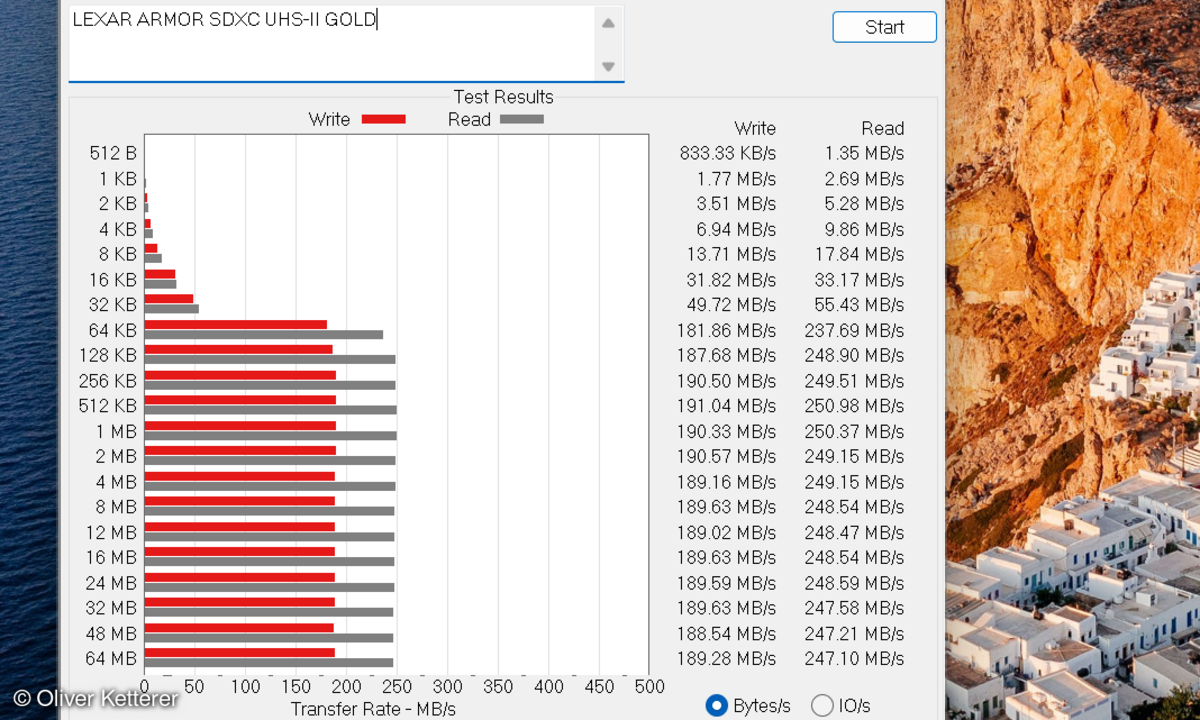
Task: Select the 64 MB row label
Action: 112,658
